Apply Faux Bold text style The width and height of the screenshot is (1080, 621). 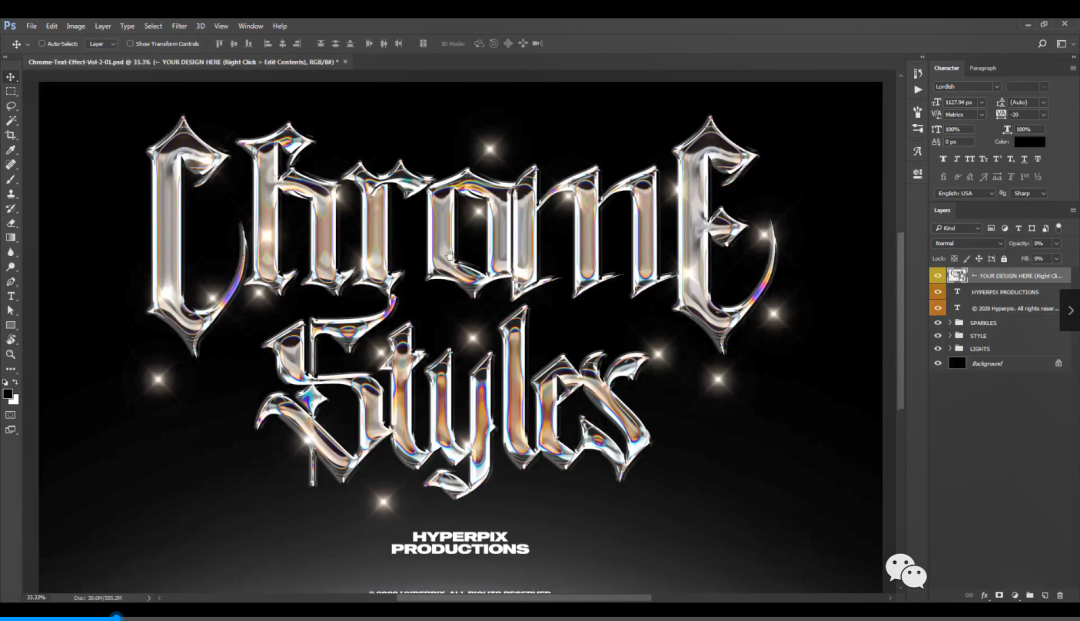[x=943, y=159]
